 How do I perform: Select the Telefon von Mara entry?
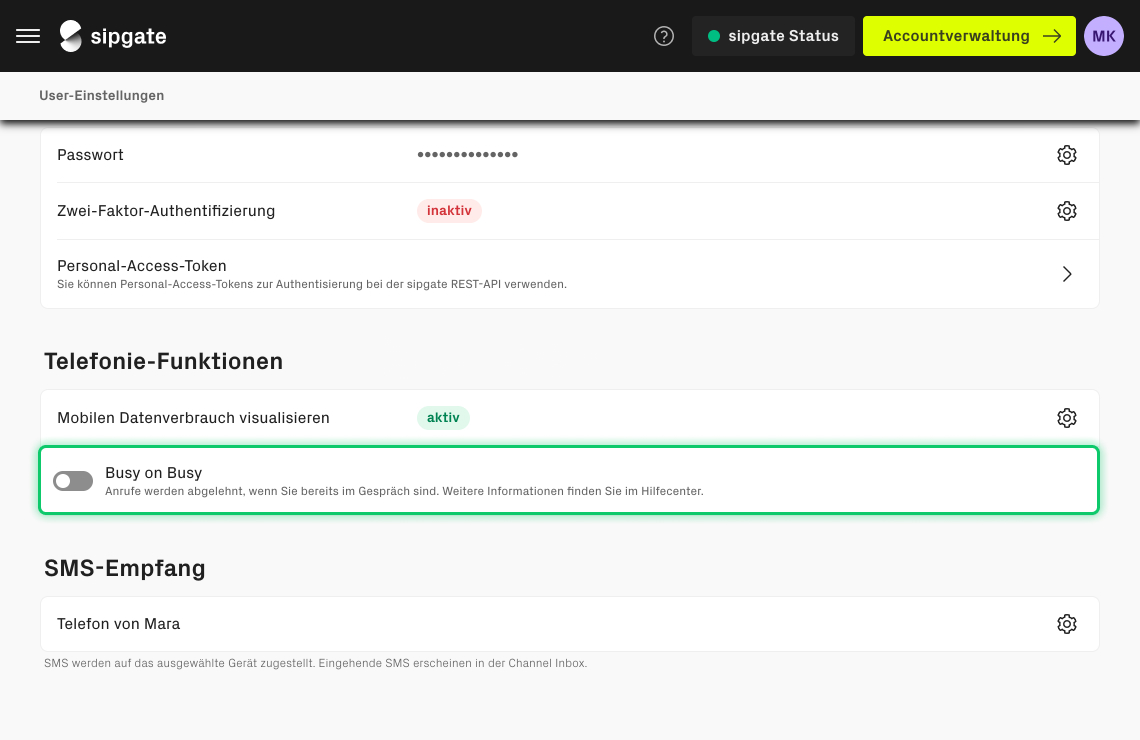click(119, 624)
